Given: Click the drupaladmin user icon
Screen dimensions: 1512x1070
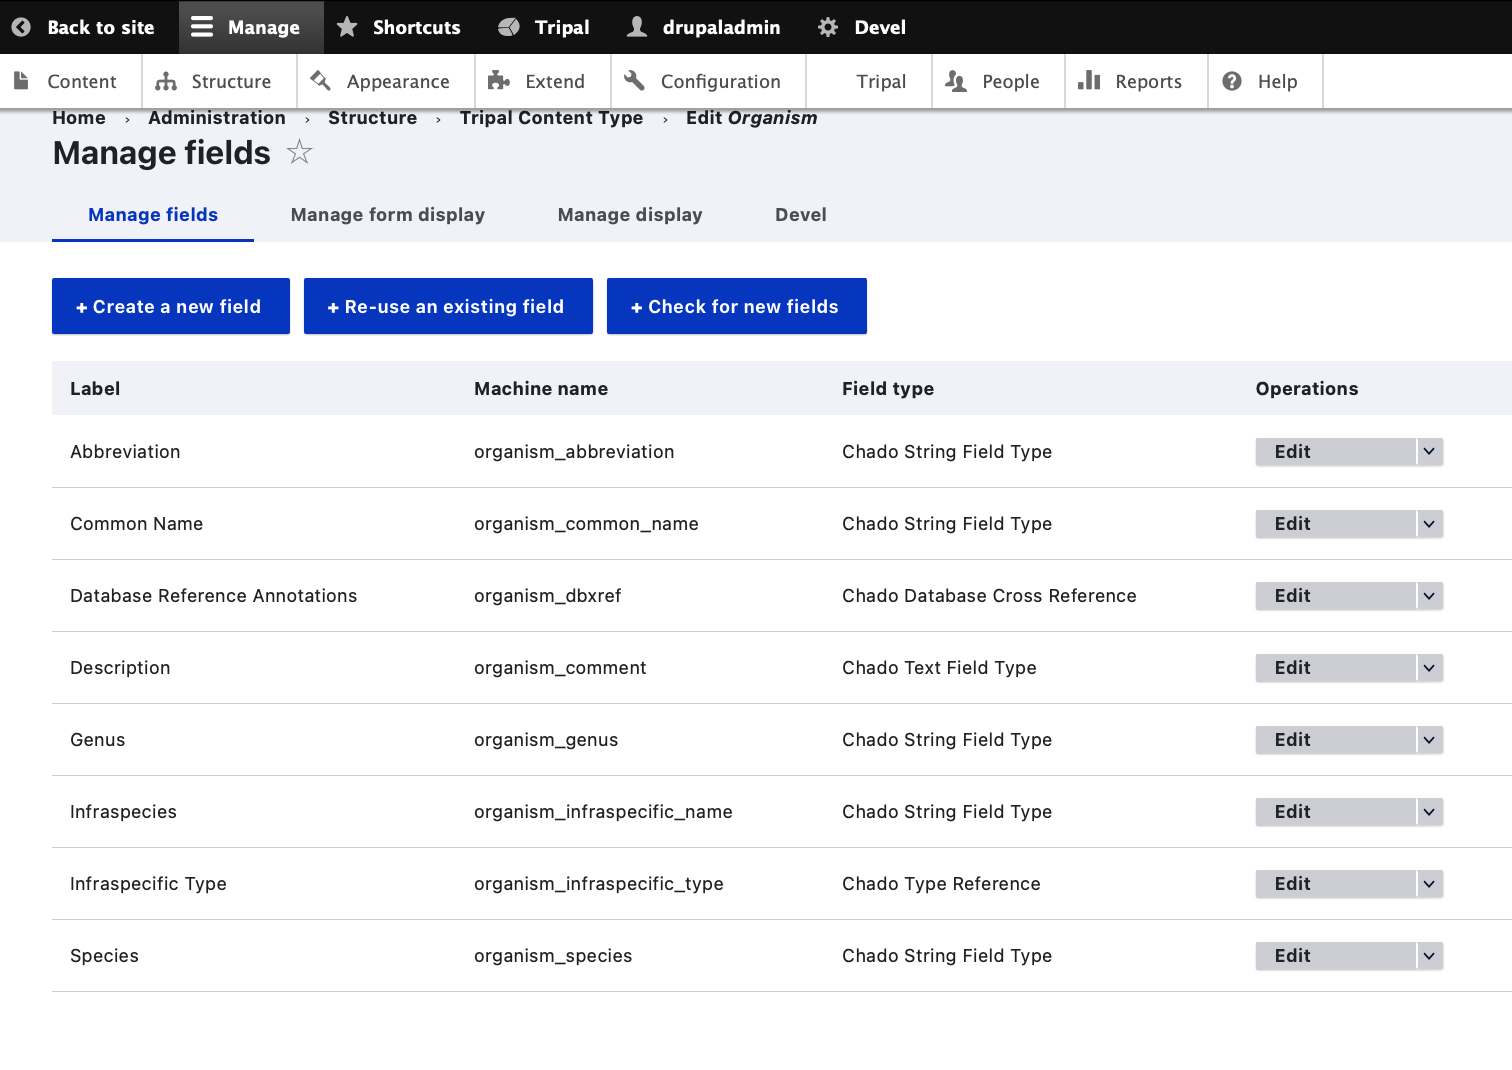Looking at the screenshot, I should (x=637, y=27).
